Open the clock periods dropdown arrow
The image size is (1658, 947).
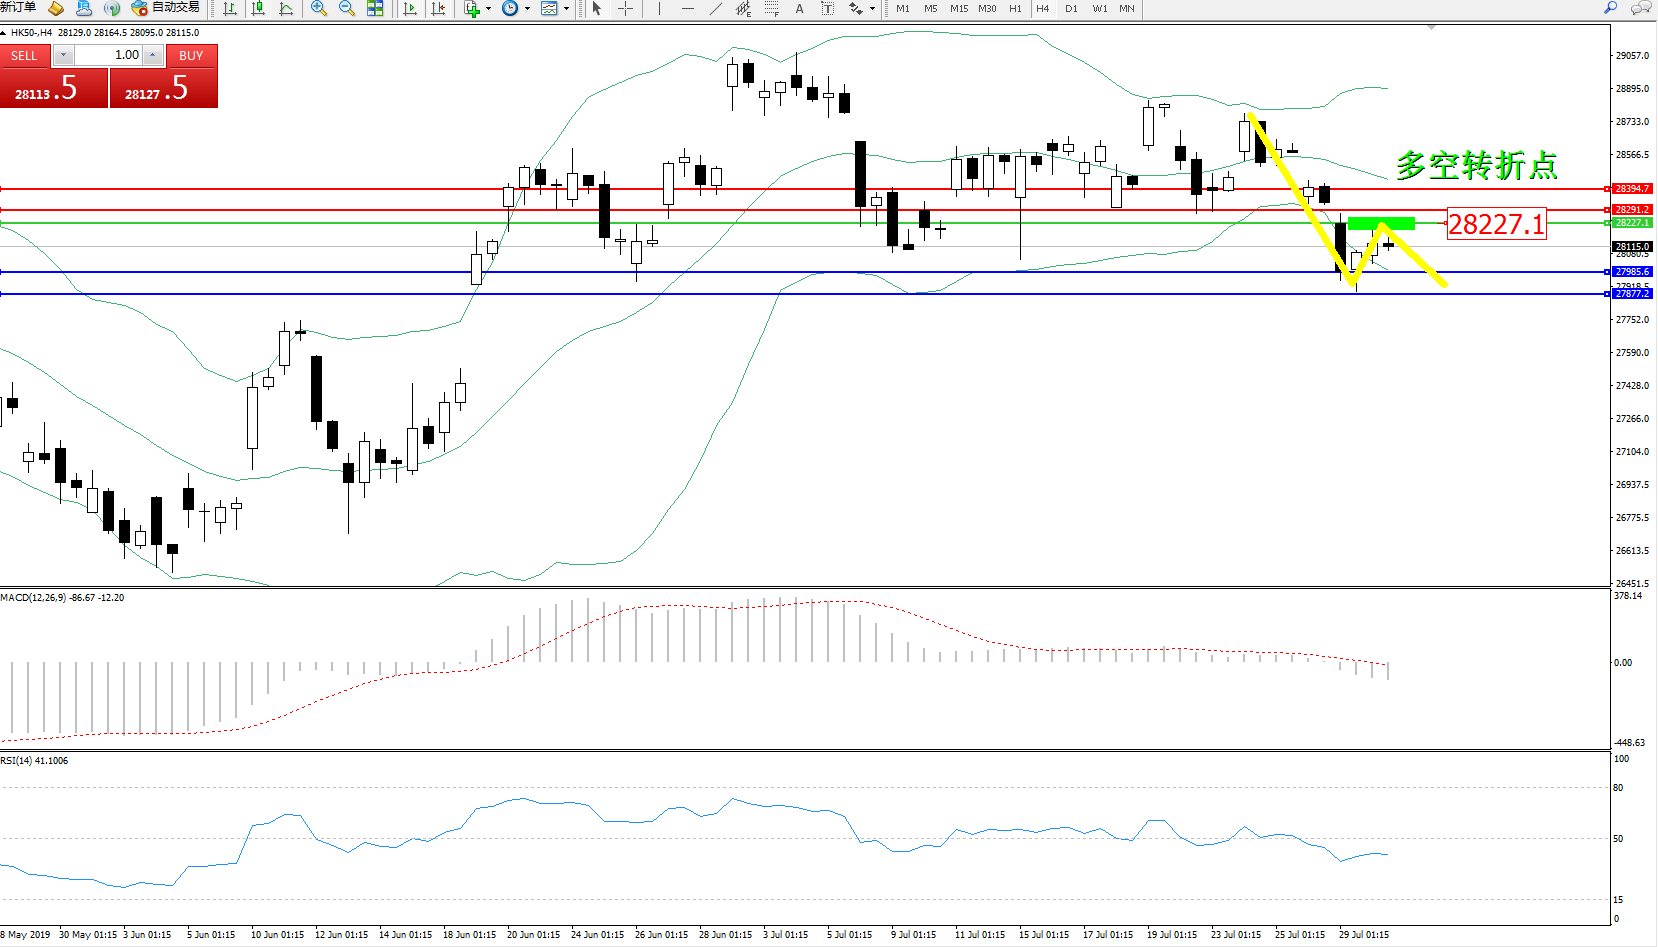tap(527, 8)
